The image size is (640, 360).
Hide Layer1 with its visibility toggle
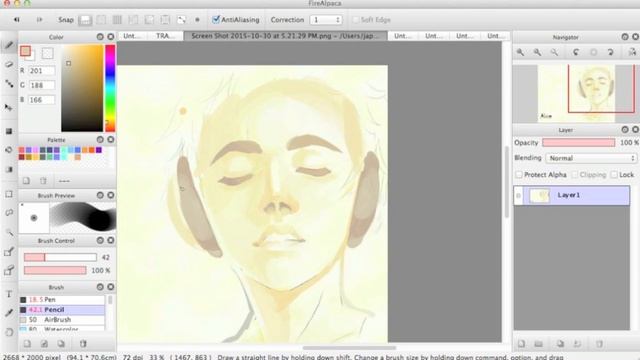pyautogui.click(x=518, y=196)
